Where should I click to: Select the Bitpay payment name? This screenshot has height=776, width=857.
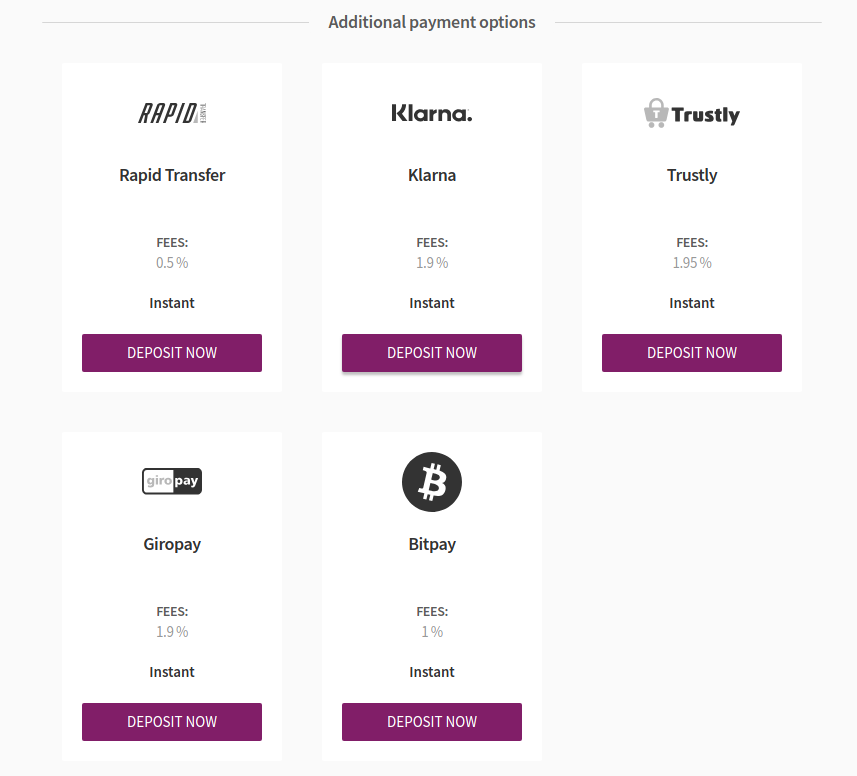431,544
